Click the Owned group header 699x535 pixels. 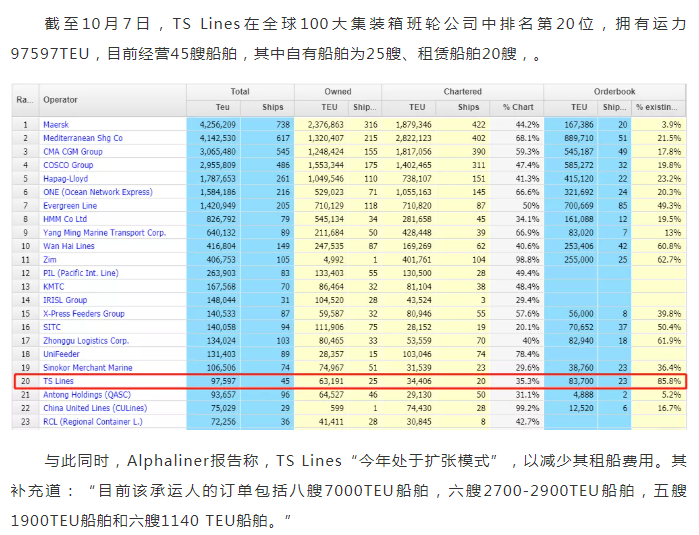tap(338, 92)
